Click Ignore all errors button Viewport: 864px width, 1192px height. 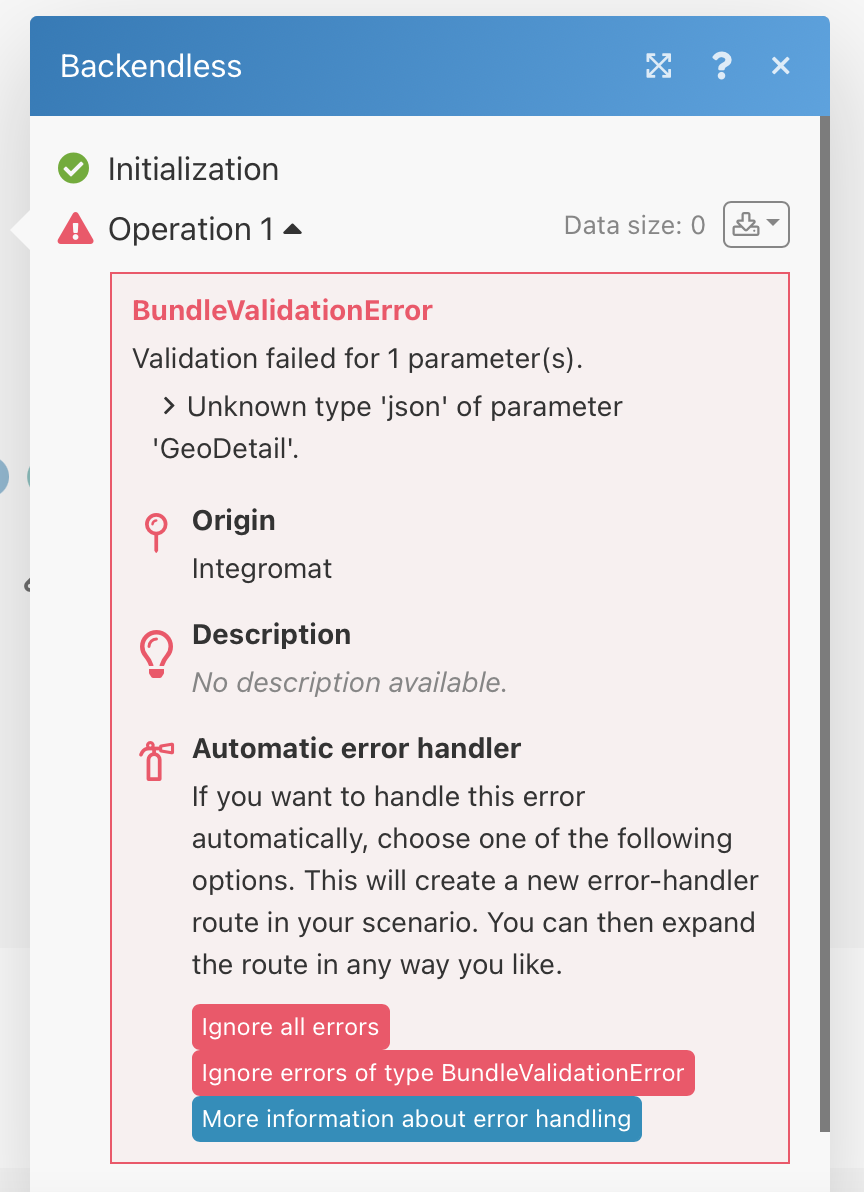point(290,1027)
